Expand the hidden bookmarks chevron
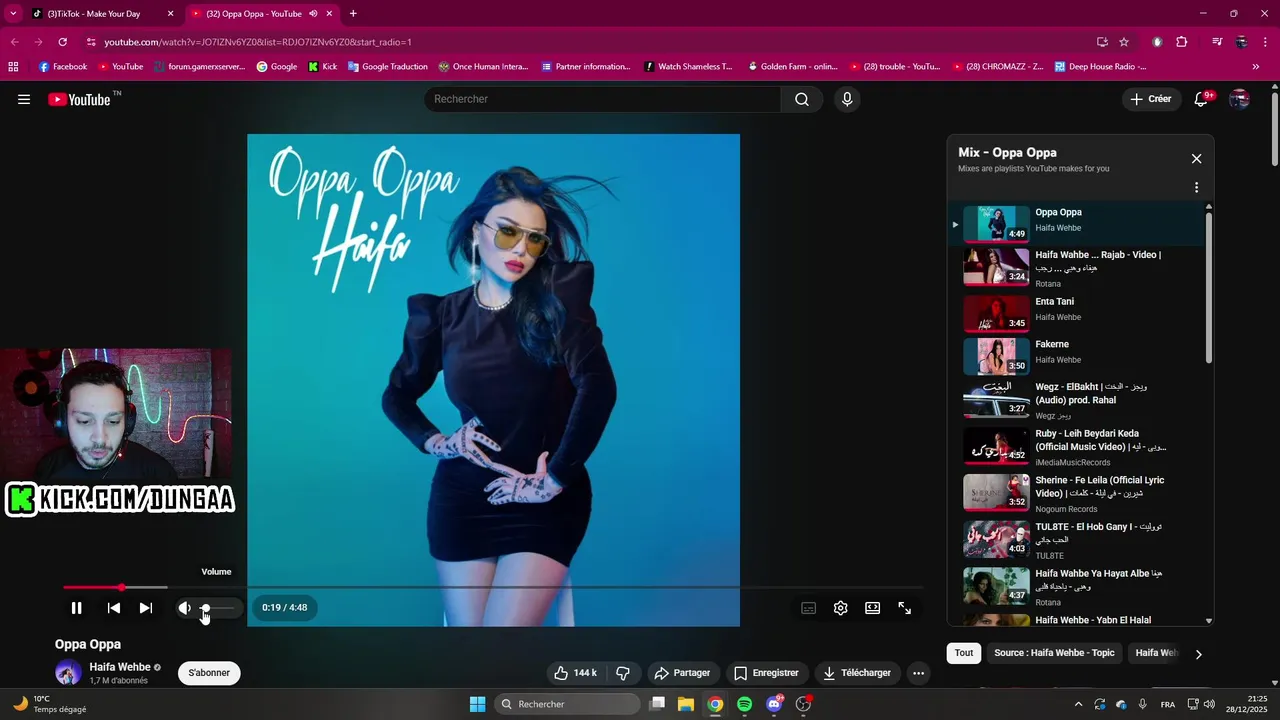Image resolution: width=1280 pixels, height=720 pixels. [1255, 67]
